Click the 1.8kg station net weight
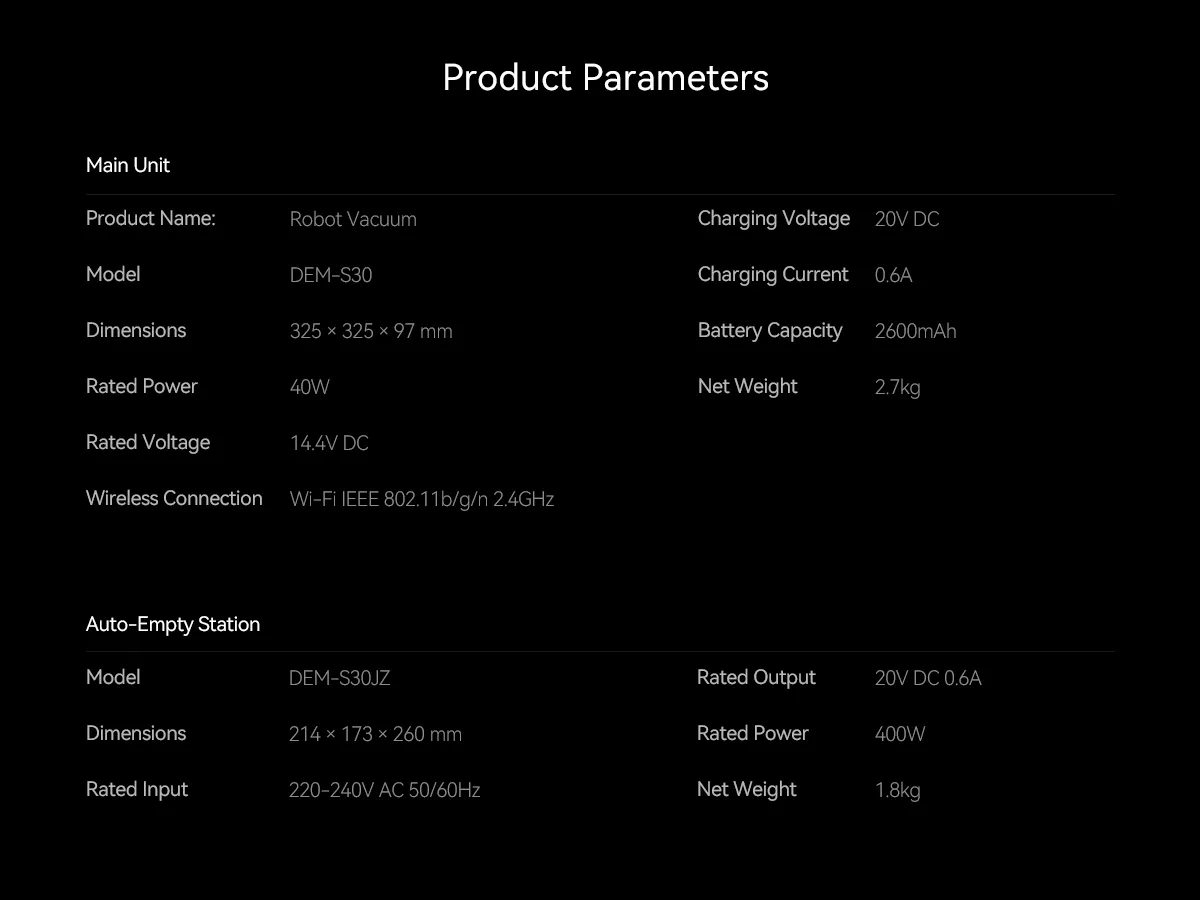The width and height of the screenshot is (1200, 900). click(x=897, y=790)
